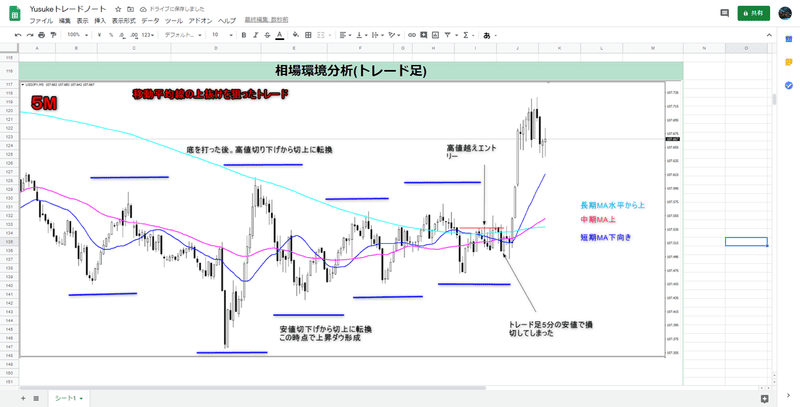Open the 編集 menu
Image resolution: width=800 pixels, height=407 pixels.
click(x=65, y=21)
